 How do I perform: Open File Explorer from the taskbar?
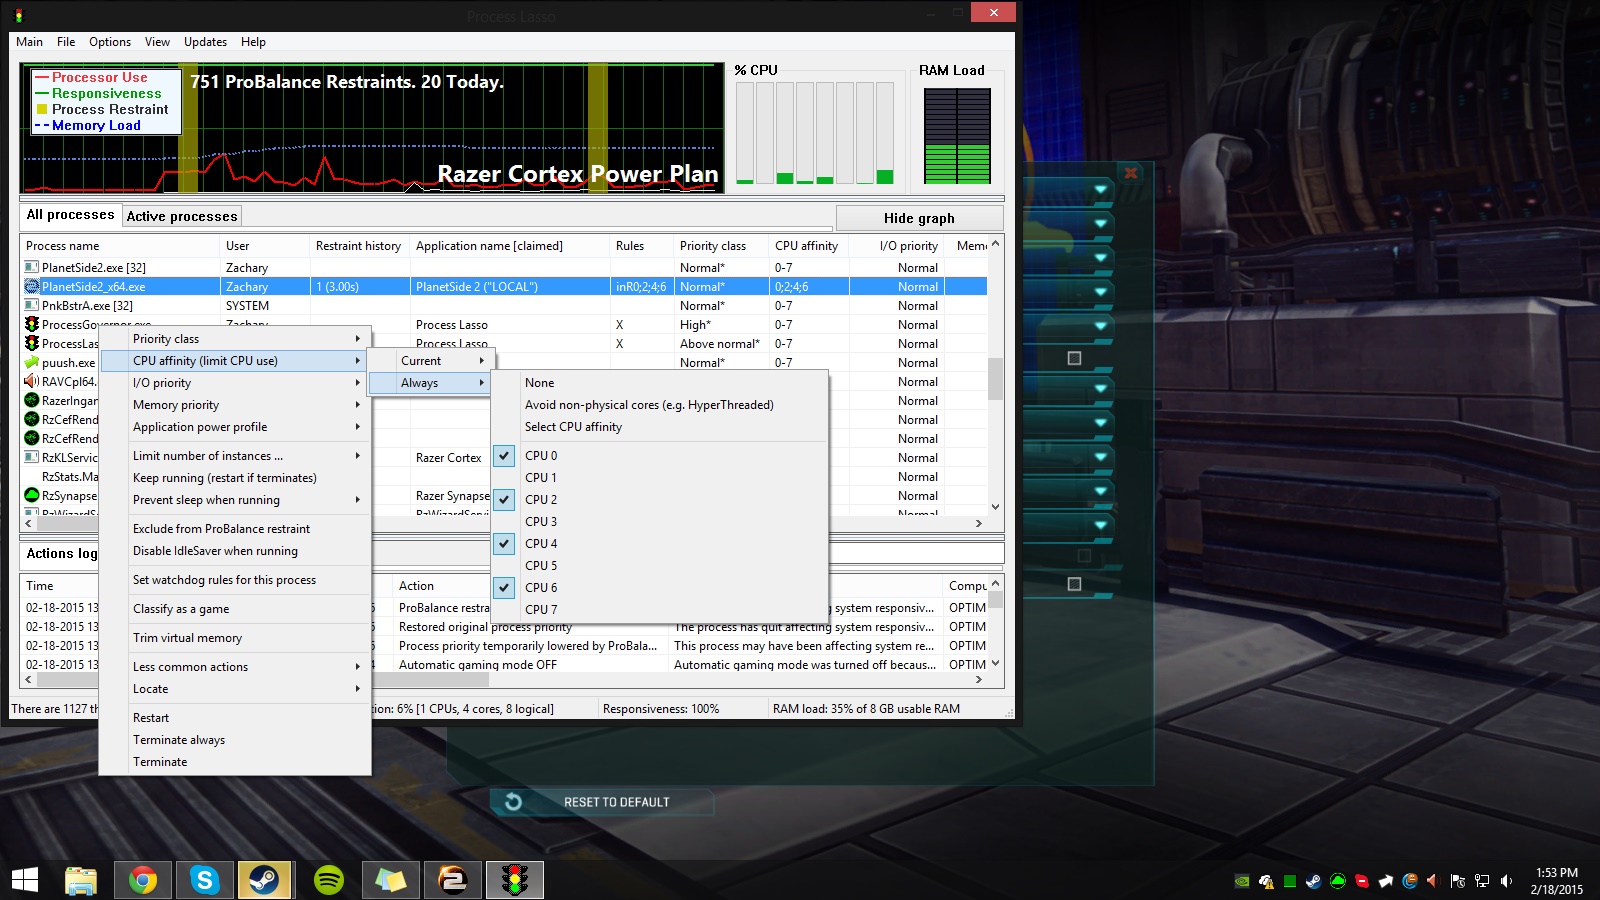[81, 880]
